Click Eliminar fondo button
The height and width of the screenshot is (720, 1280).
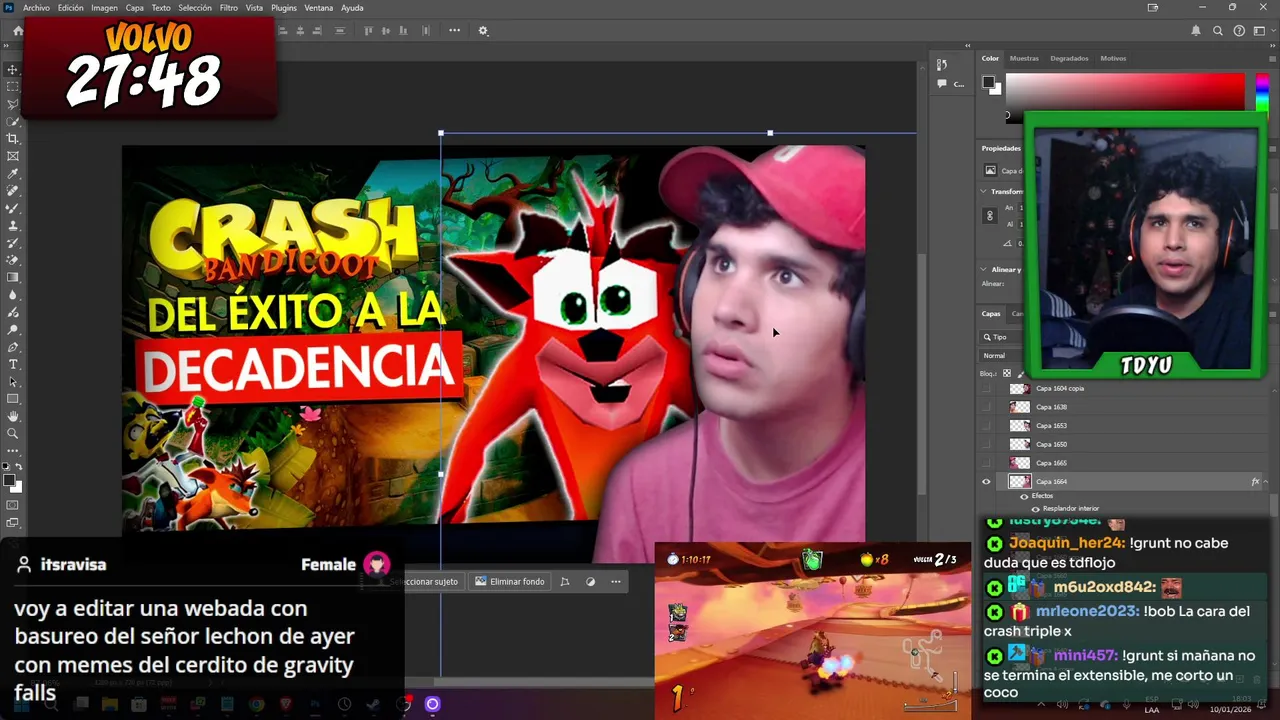pos(510,581)
